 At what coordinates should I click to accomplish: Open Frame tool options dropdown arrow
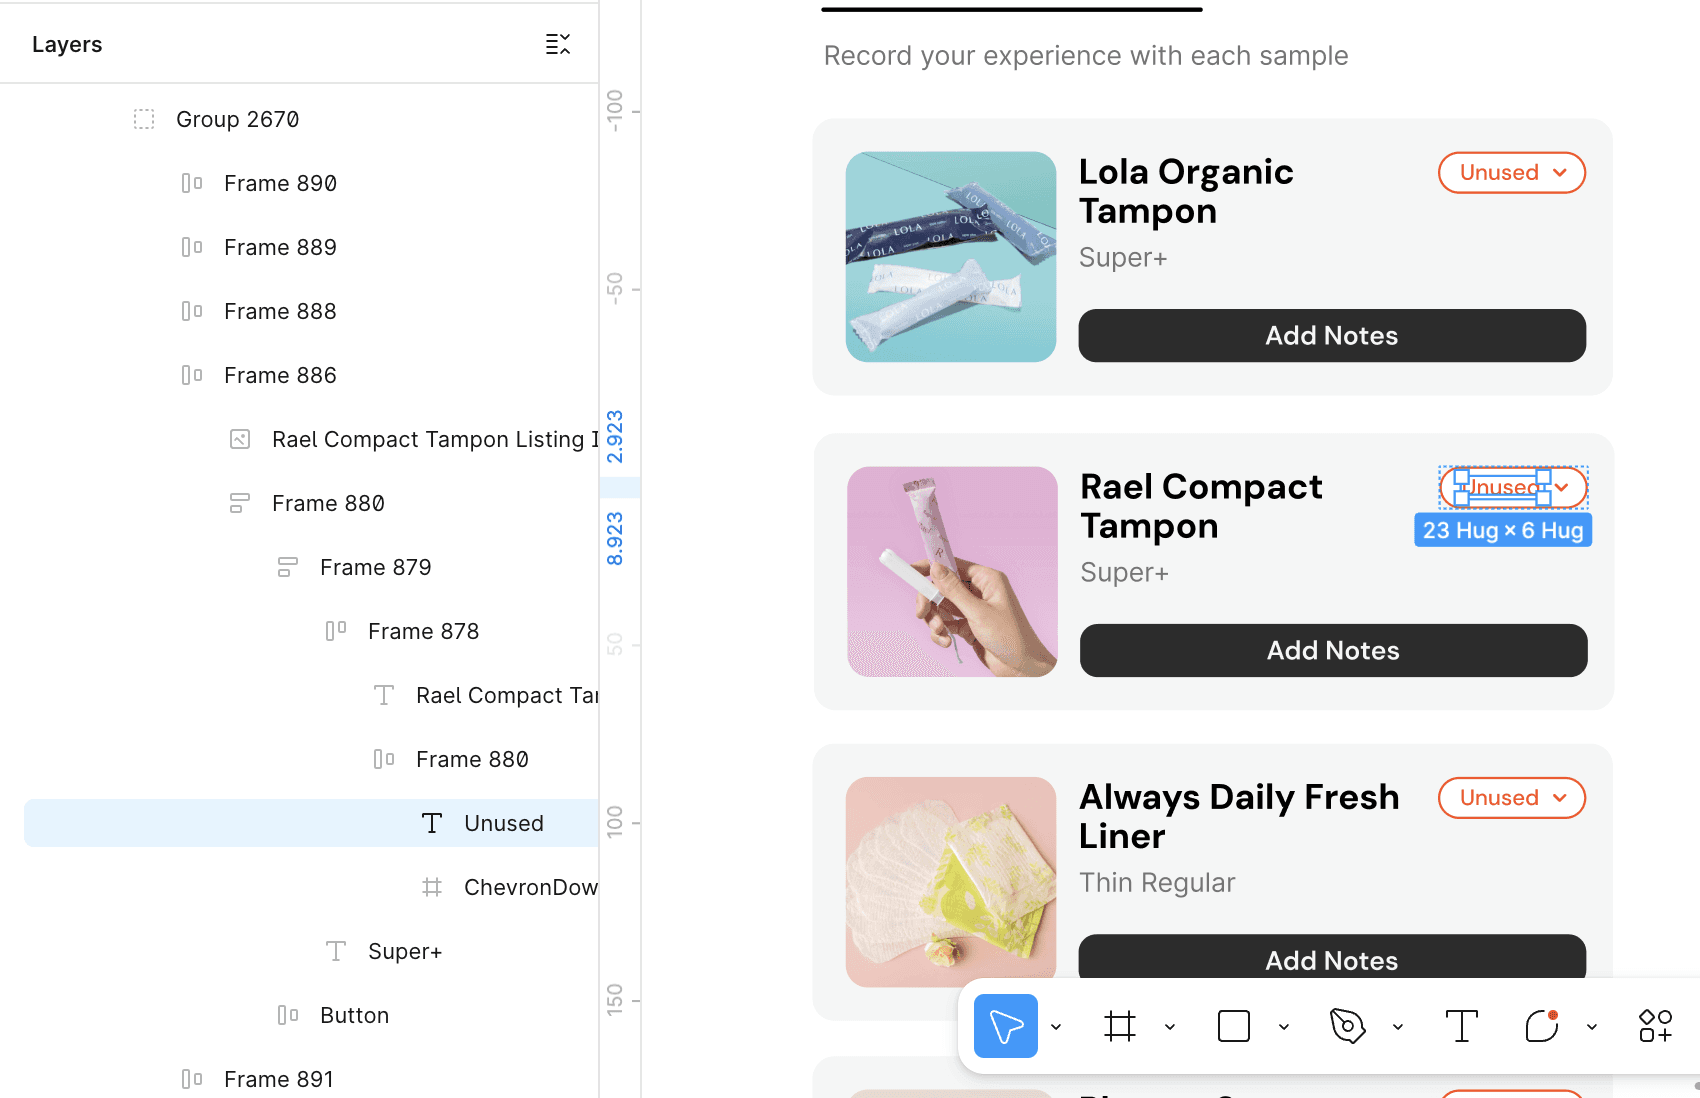(x=1170, y=1027)
